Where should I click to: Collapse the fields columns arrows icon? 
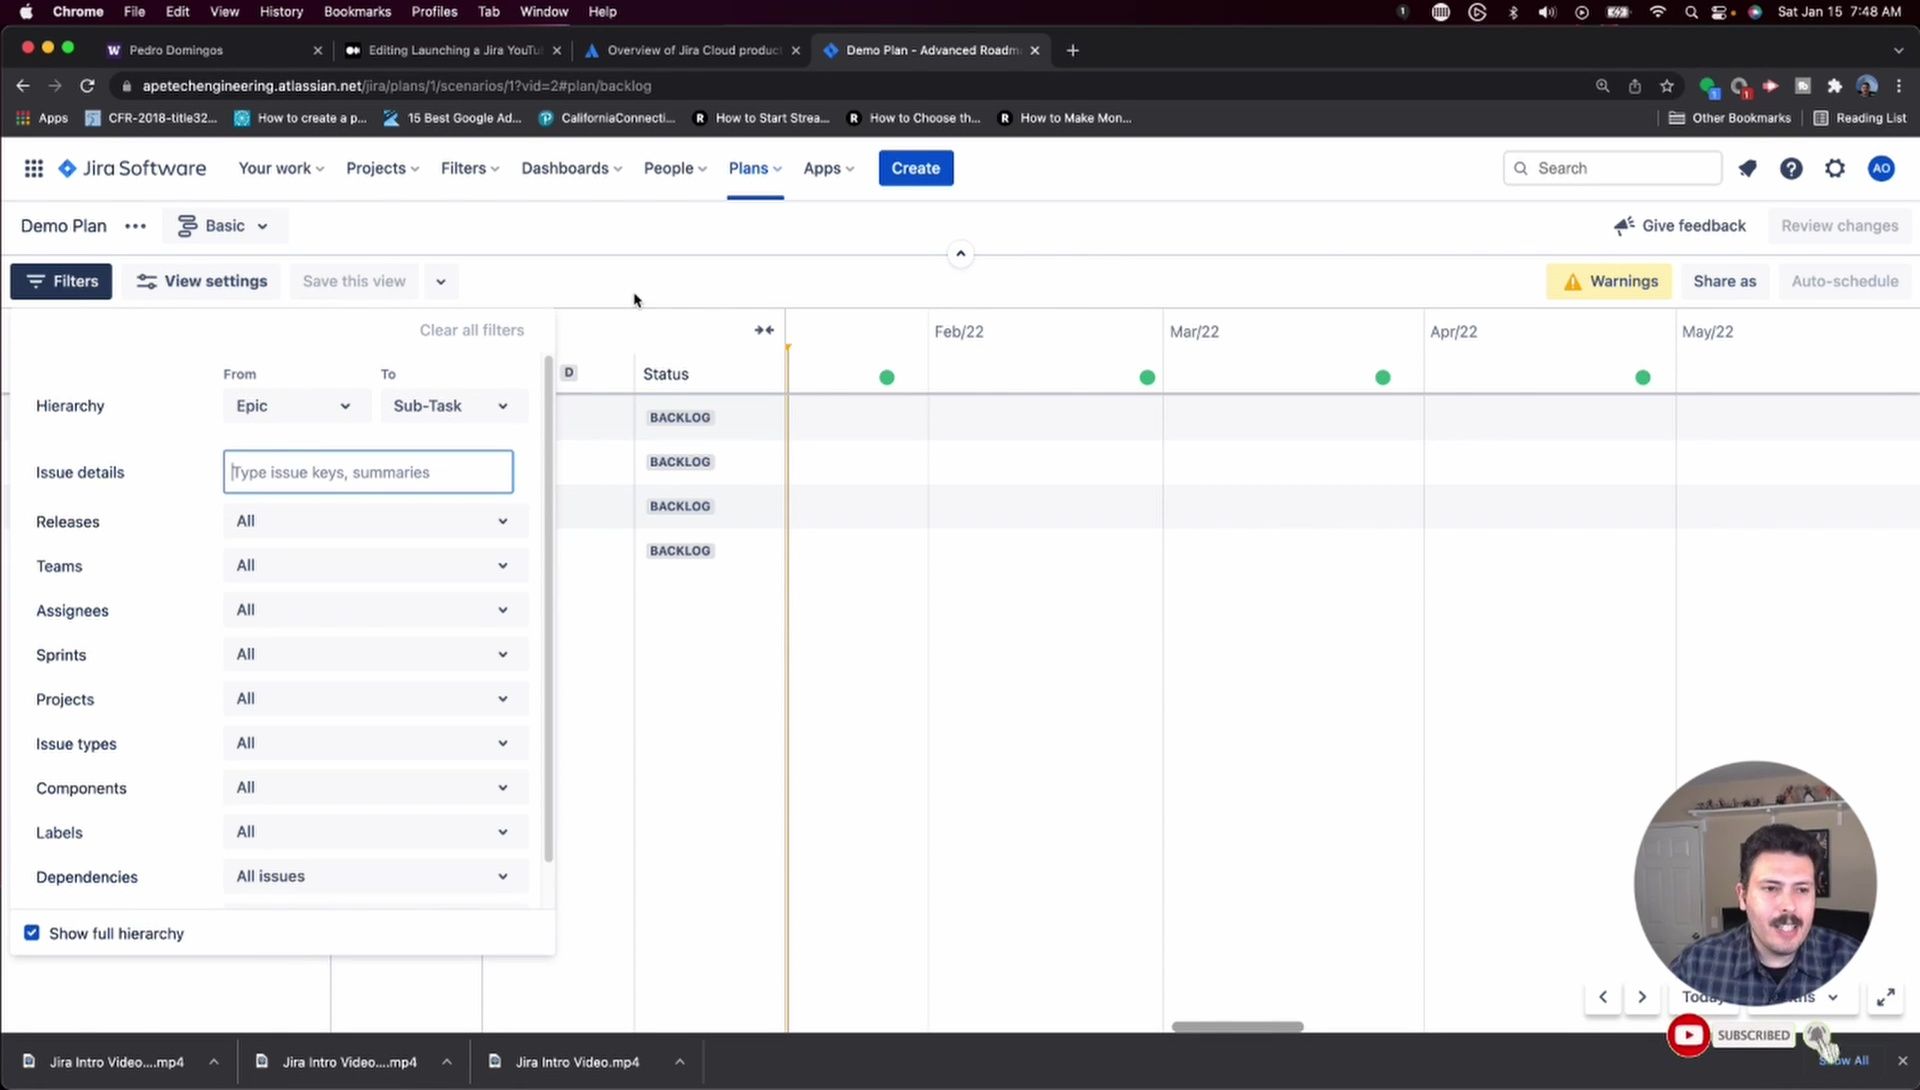tap(764, 330)
